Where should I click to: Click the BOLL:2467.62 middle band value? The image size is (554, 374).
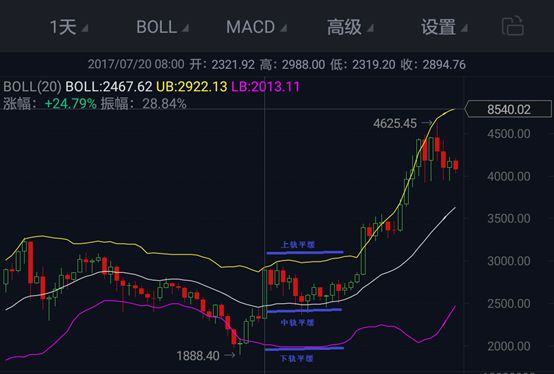[109, 87]
